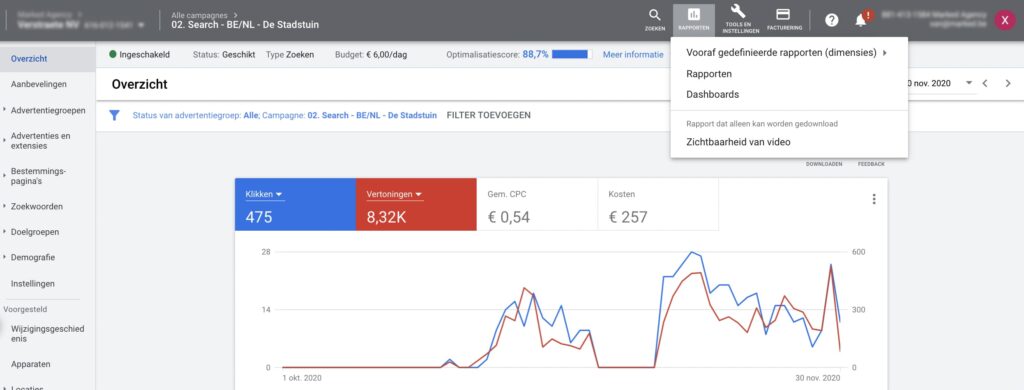1024x390 pixels.
Task: Click the Type Zoeken text
Action: pyautogui.click(x=290, y=55)
